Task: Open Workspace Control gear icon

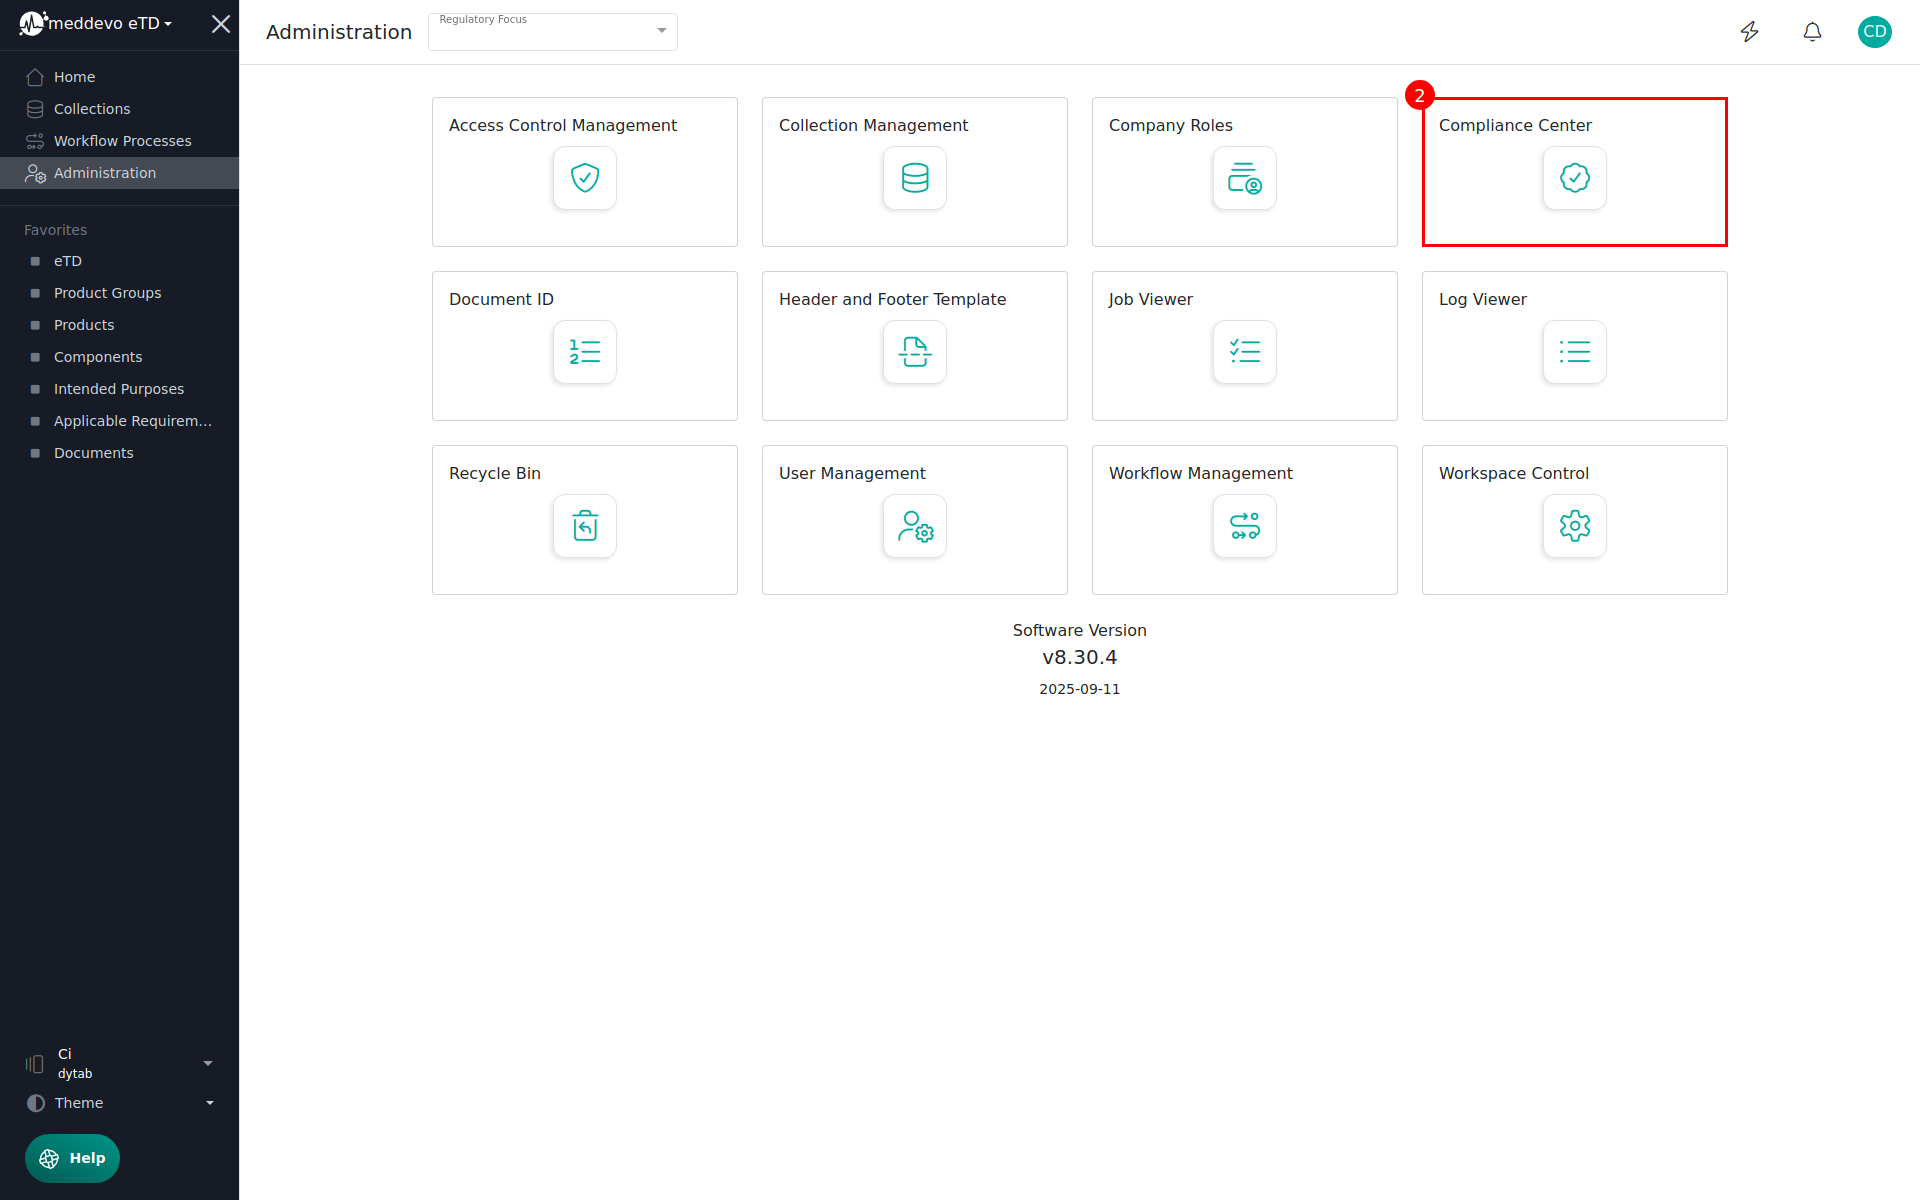Action: [1574, 526]
